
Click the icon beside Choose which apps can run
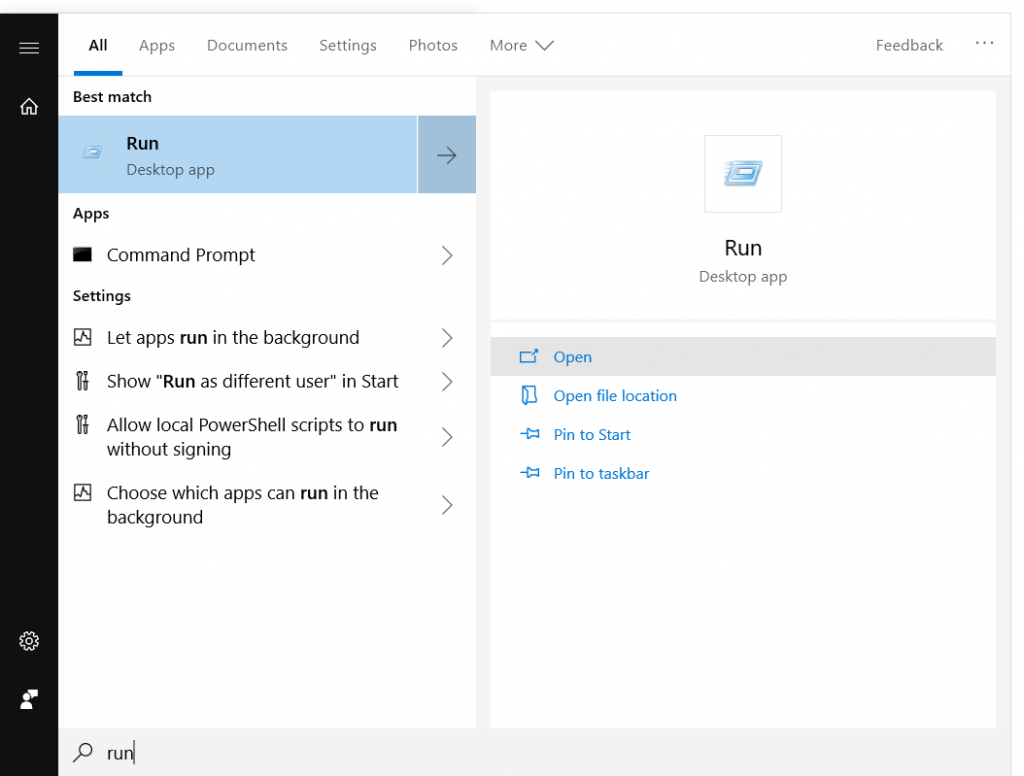tap(82, 493)
